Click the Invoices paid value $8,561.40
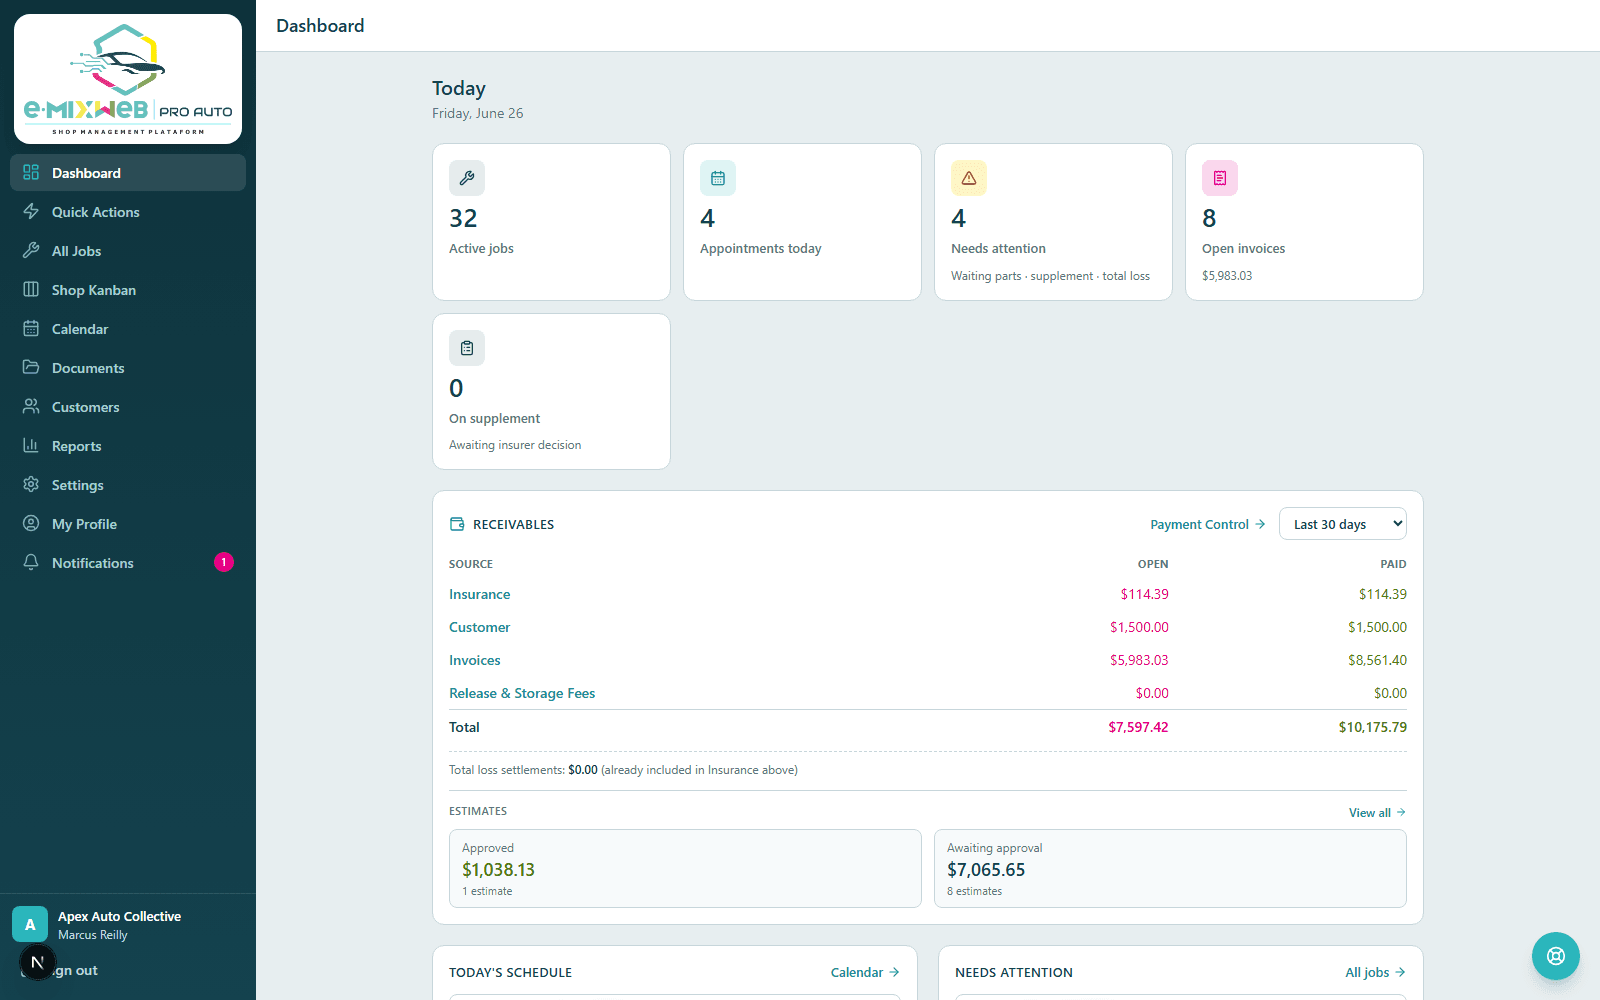 point(1377,660)
